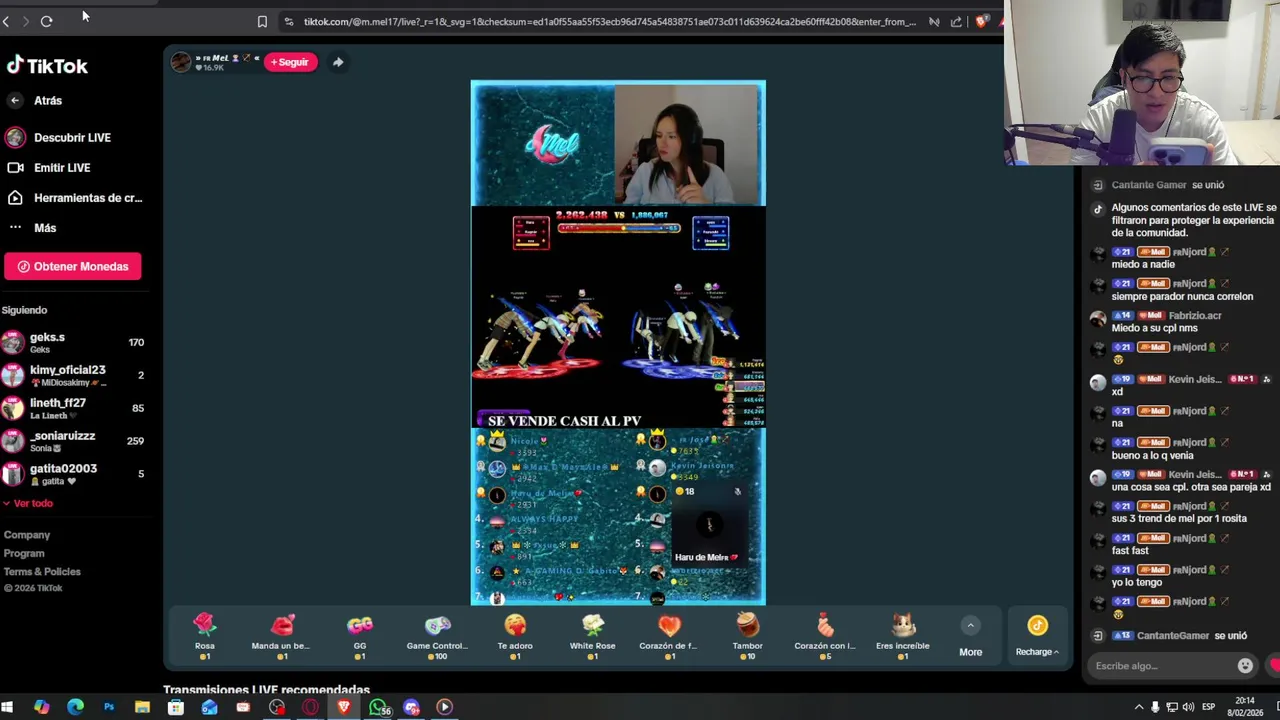This screenshot has height=720, width=1280.
Task: Click the Seguir follow button
Action: (x=290, y=62)
